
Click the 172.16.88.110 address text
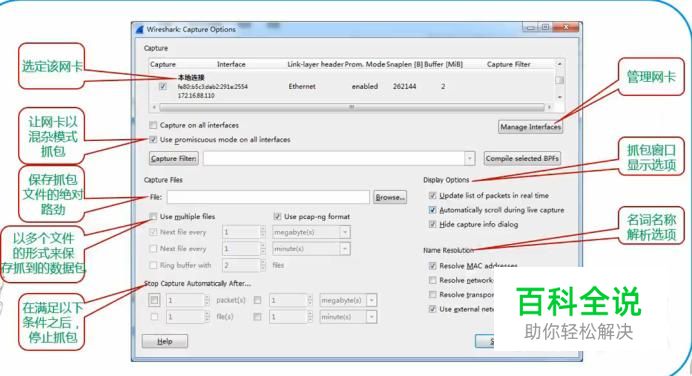[196, 95]
